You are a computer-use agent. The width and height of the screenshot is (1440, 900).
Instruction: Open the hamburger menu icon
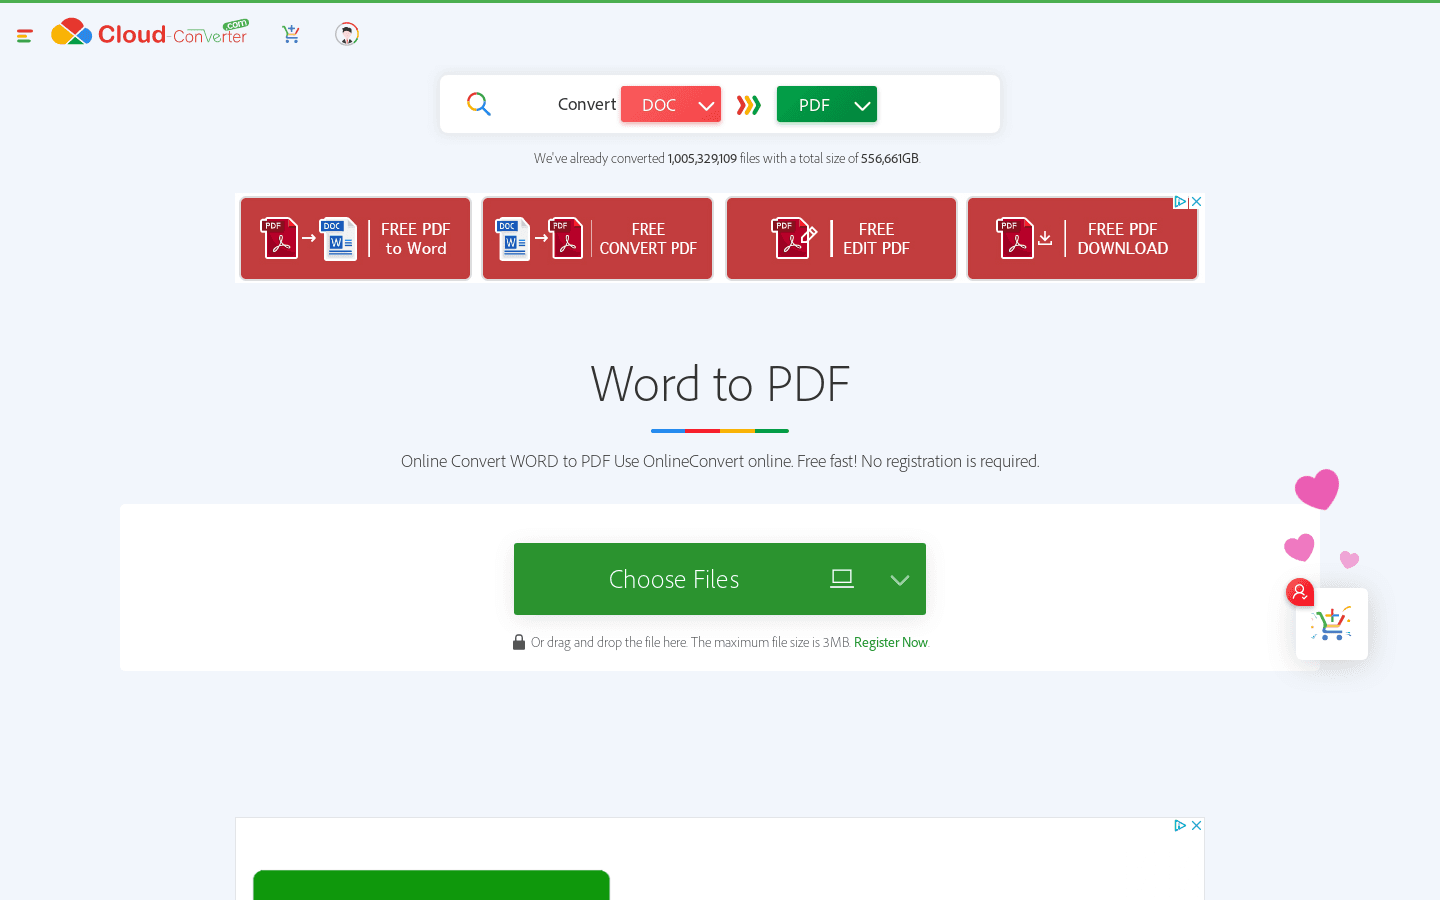tap(24, 33)
